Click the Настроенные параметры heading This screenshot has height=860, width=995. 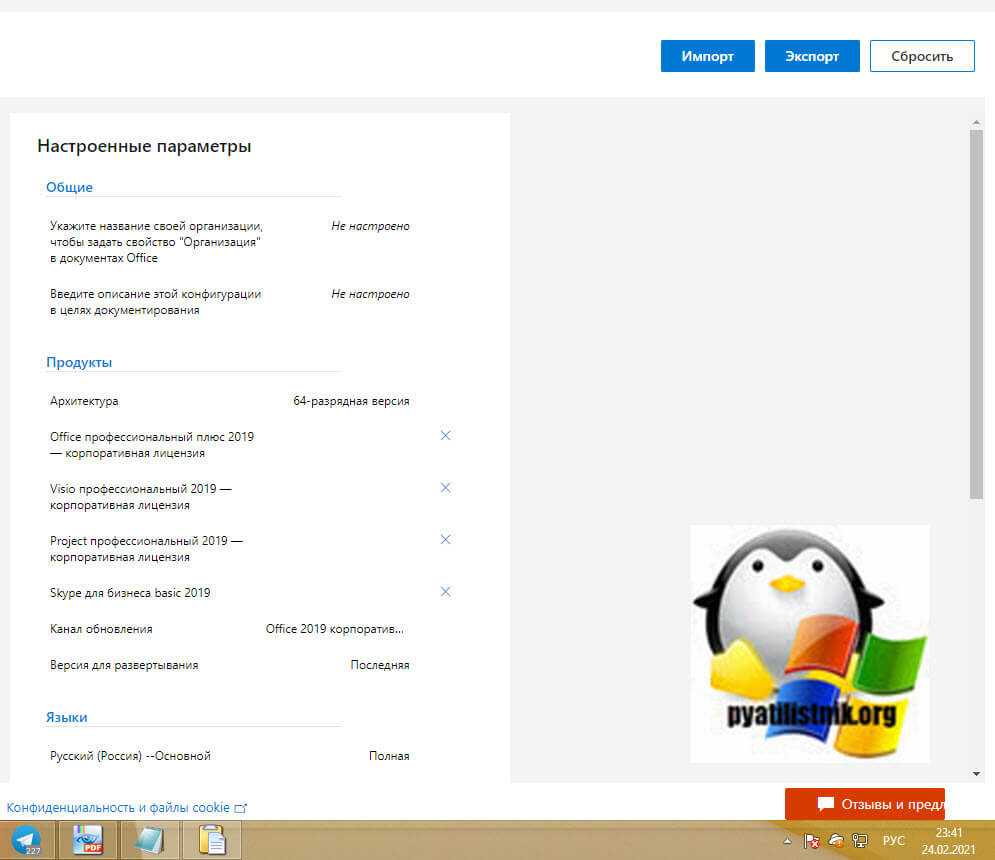[x=144, y=146]
